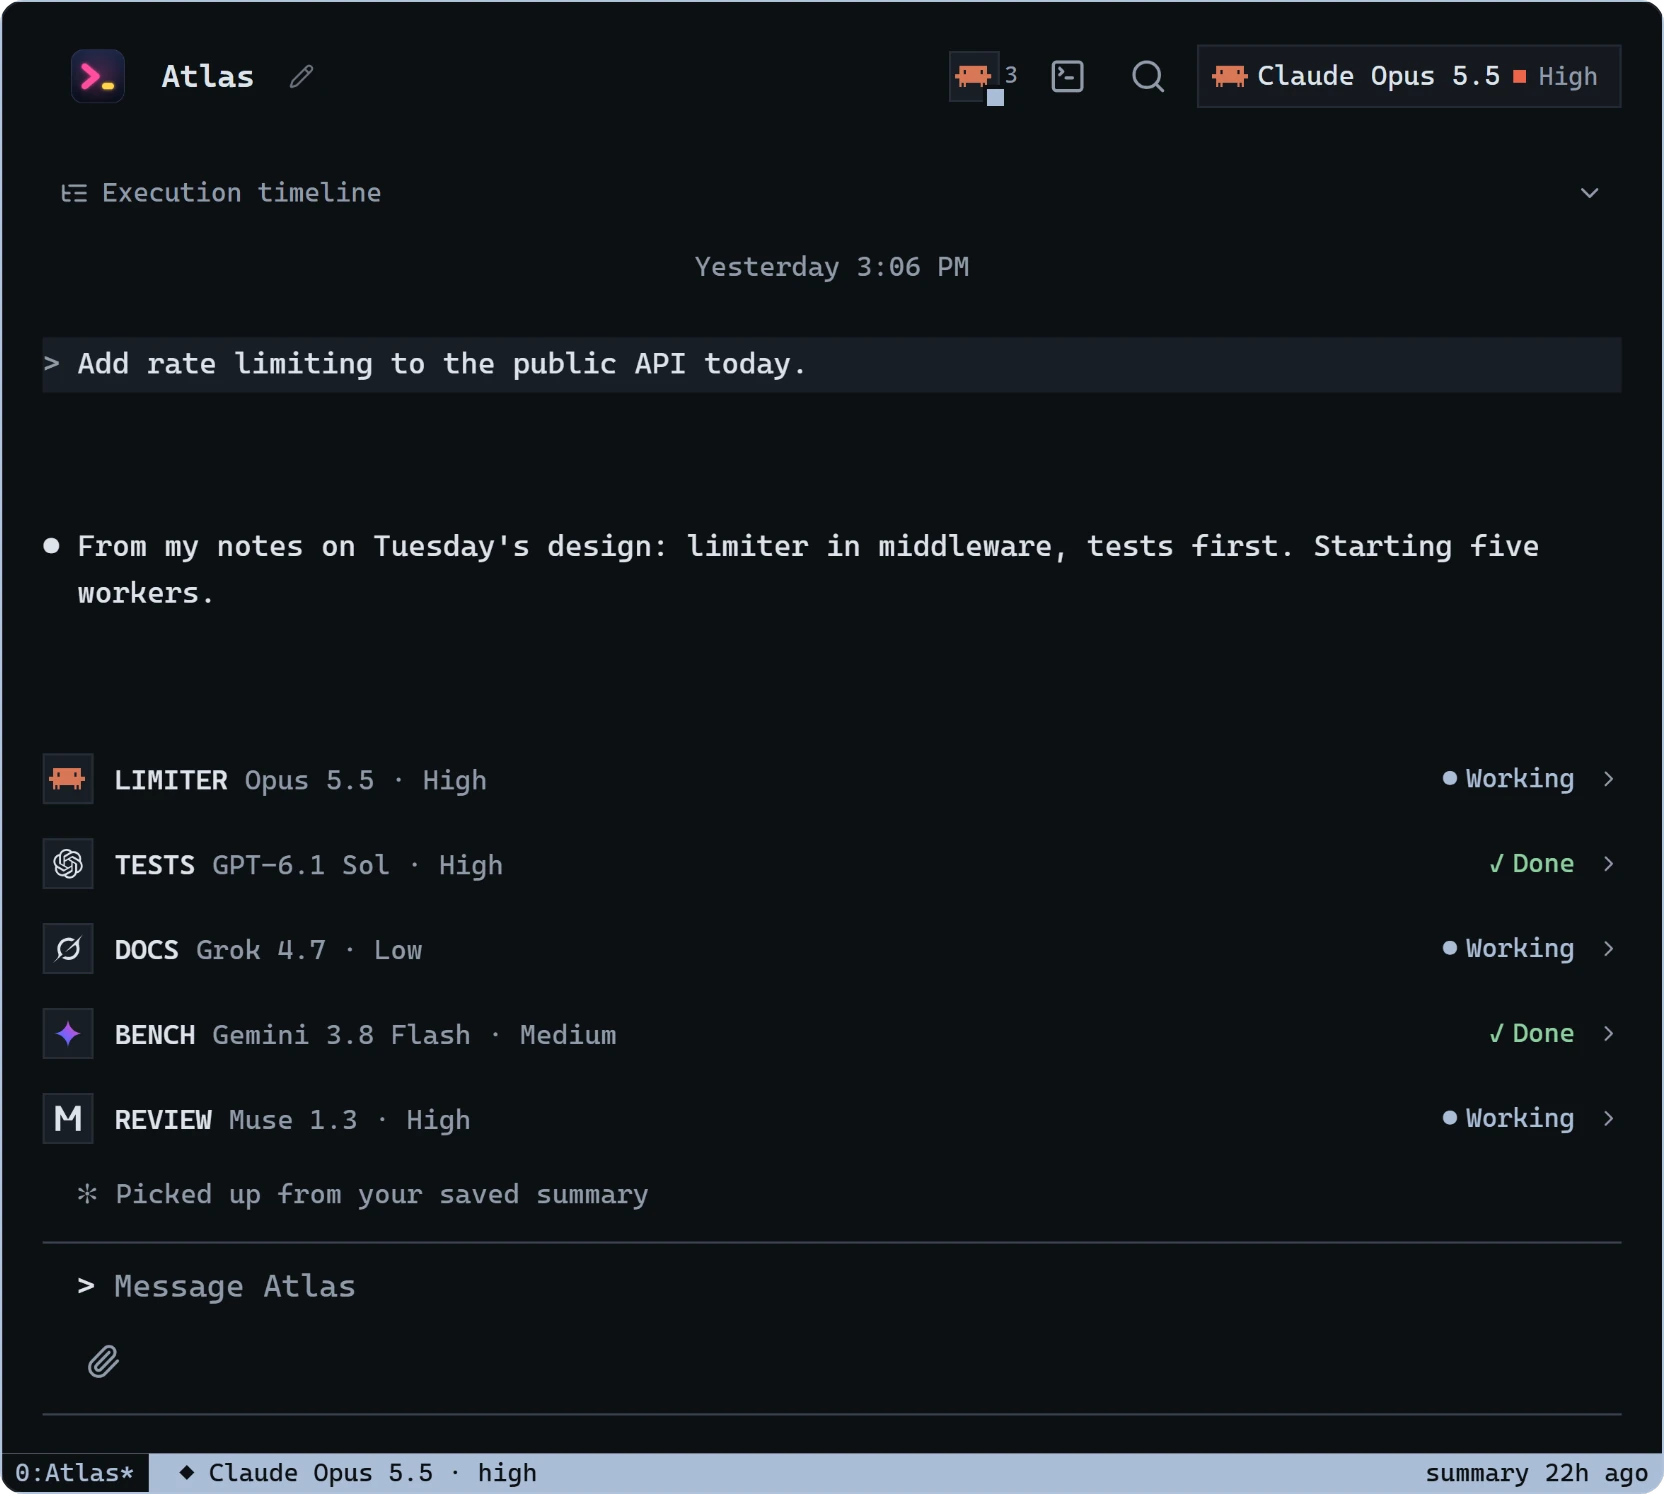The width and height of the screenshot is (1664, 1494).
Task: Click the BENCH worker Gemini sparkle icon
Action: point(68,1034)
